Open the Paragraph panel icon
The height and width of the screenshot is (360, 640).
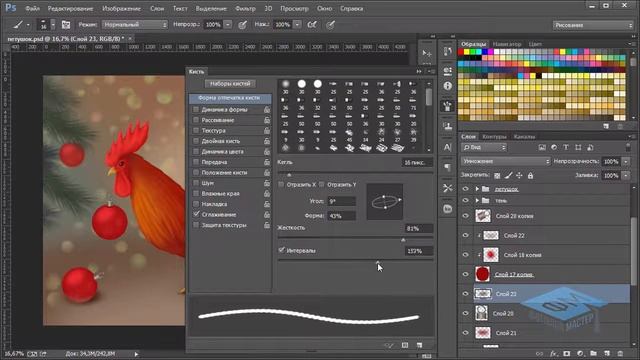click(448, 167)
